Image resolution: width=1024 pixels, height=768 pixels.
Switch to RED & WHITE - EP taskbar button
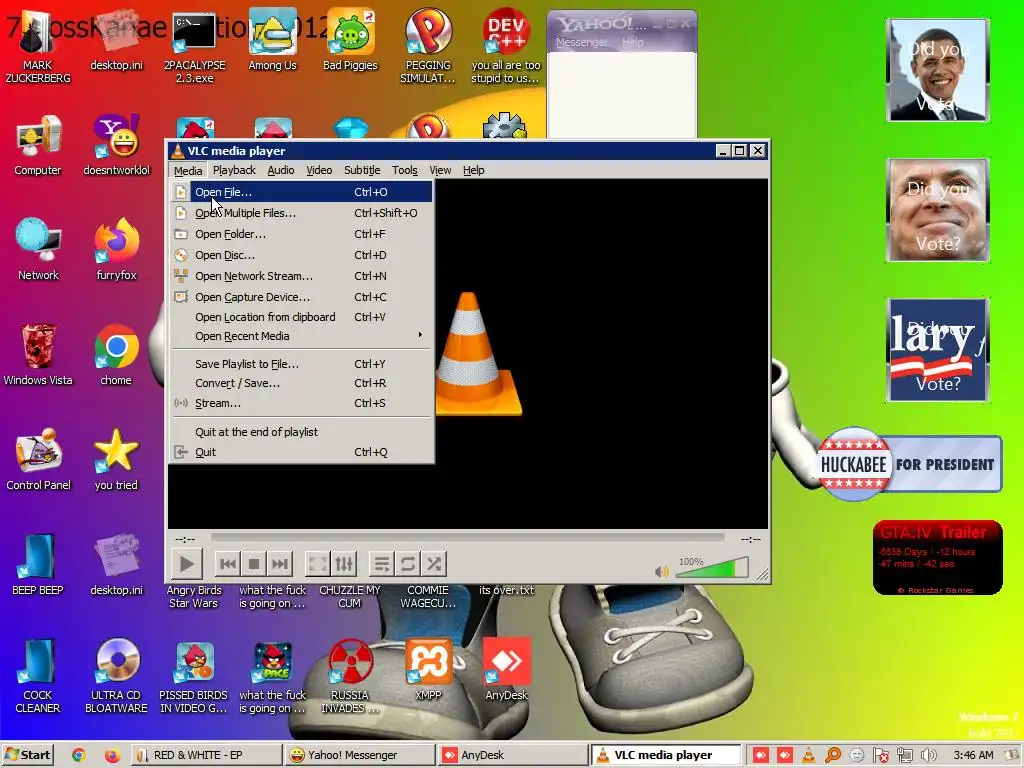[x=206, y=755]
